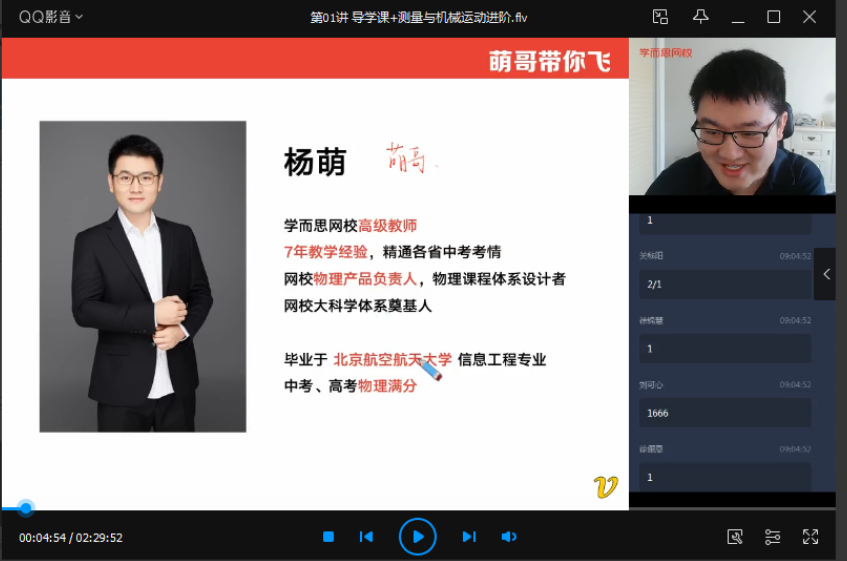The image size is (847, 561).
Task: Click the elapsed time display 00:04:54
Action: tap(42, 538)
